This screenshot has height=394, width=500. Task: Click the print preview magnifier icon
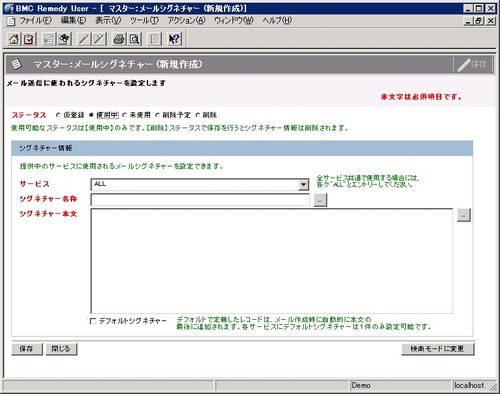pyautogui.click(x=135, y=39)
